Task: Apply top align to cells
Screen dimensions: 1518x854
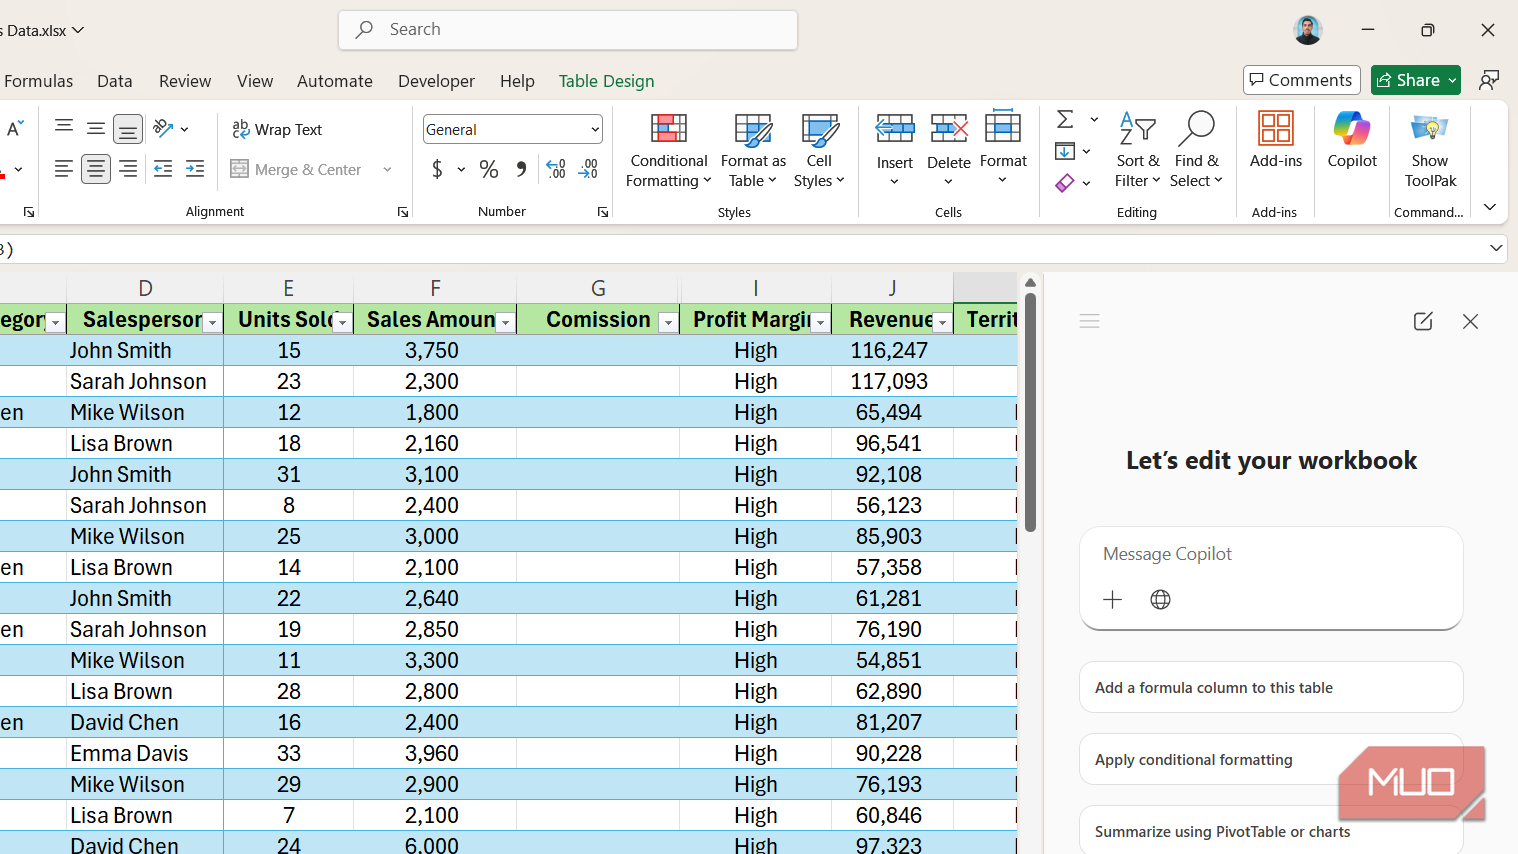Action: tap(64, 128)
